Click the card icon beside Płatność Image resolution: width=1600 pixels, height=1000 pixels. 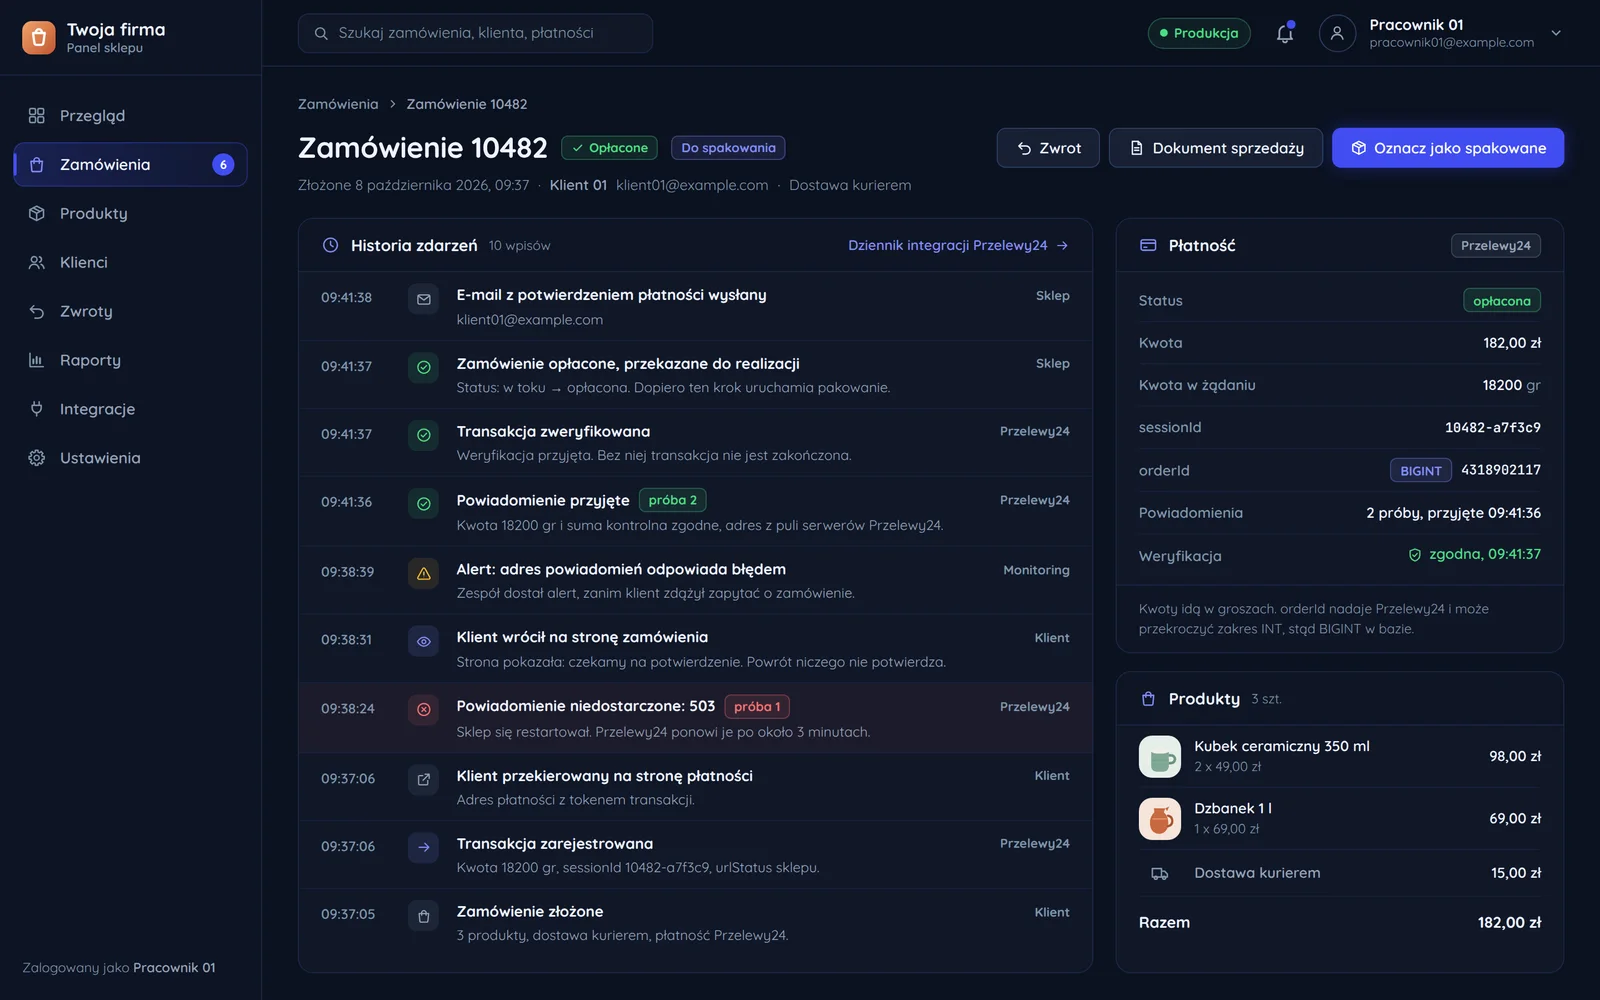(1148, 245)
